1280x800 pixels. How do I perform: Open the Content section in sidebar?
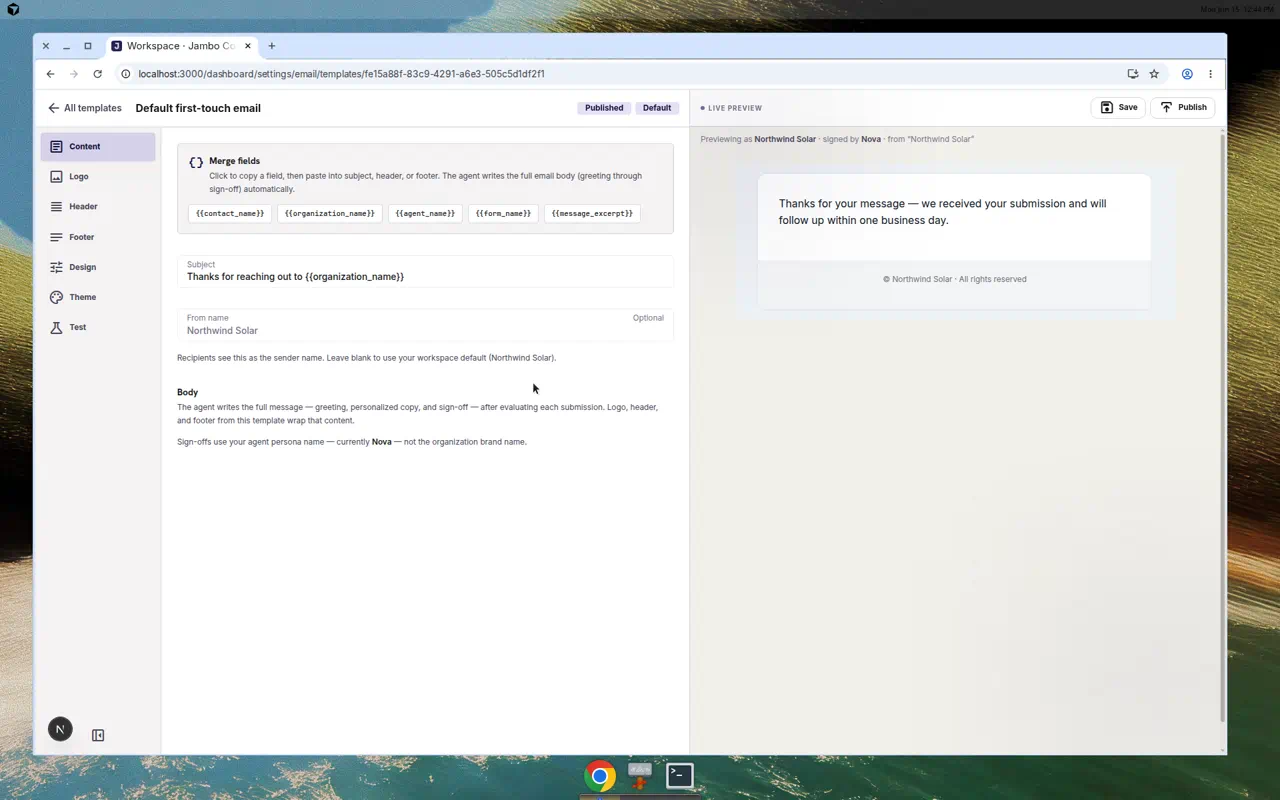pos(98,146)
